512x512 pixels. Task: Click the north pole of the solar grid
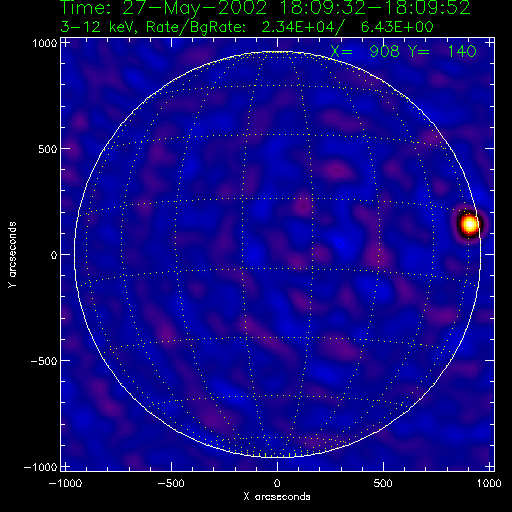pyautogui.click(x=277, y=52)
